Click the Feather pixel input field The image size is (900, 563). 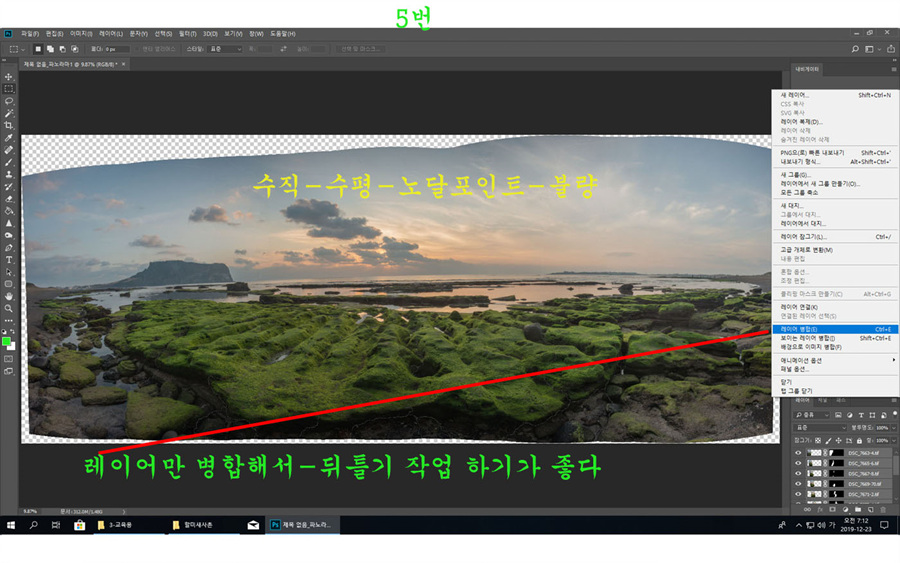coord(117,49)
